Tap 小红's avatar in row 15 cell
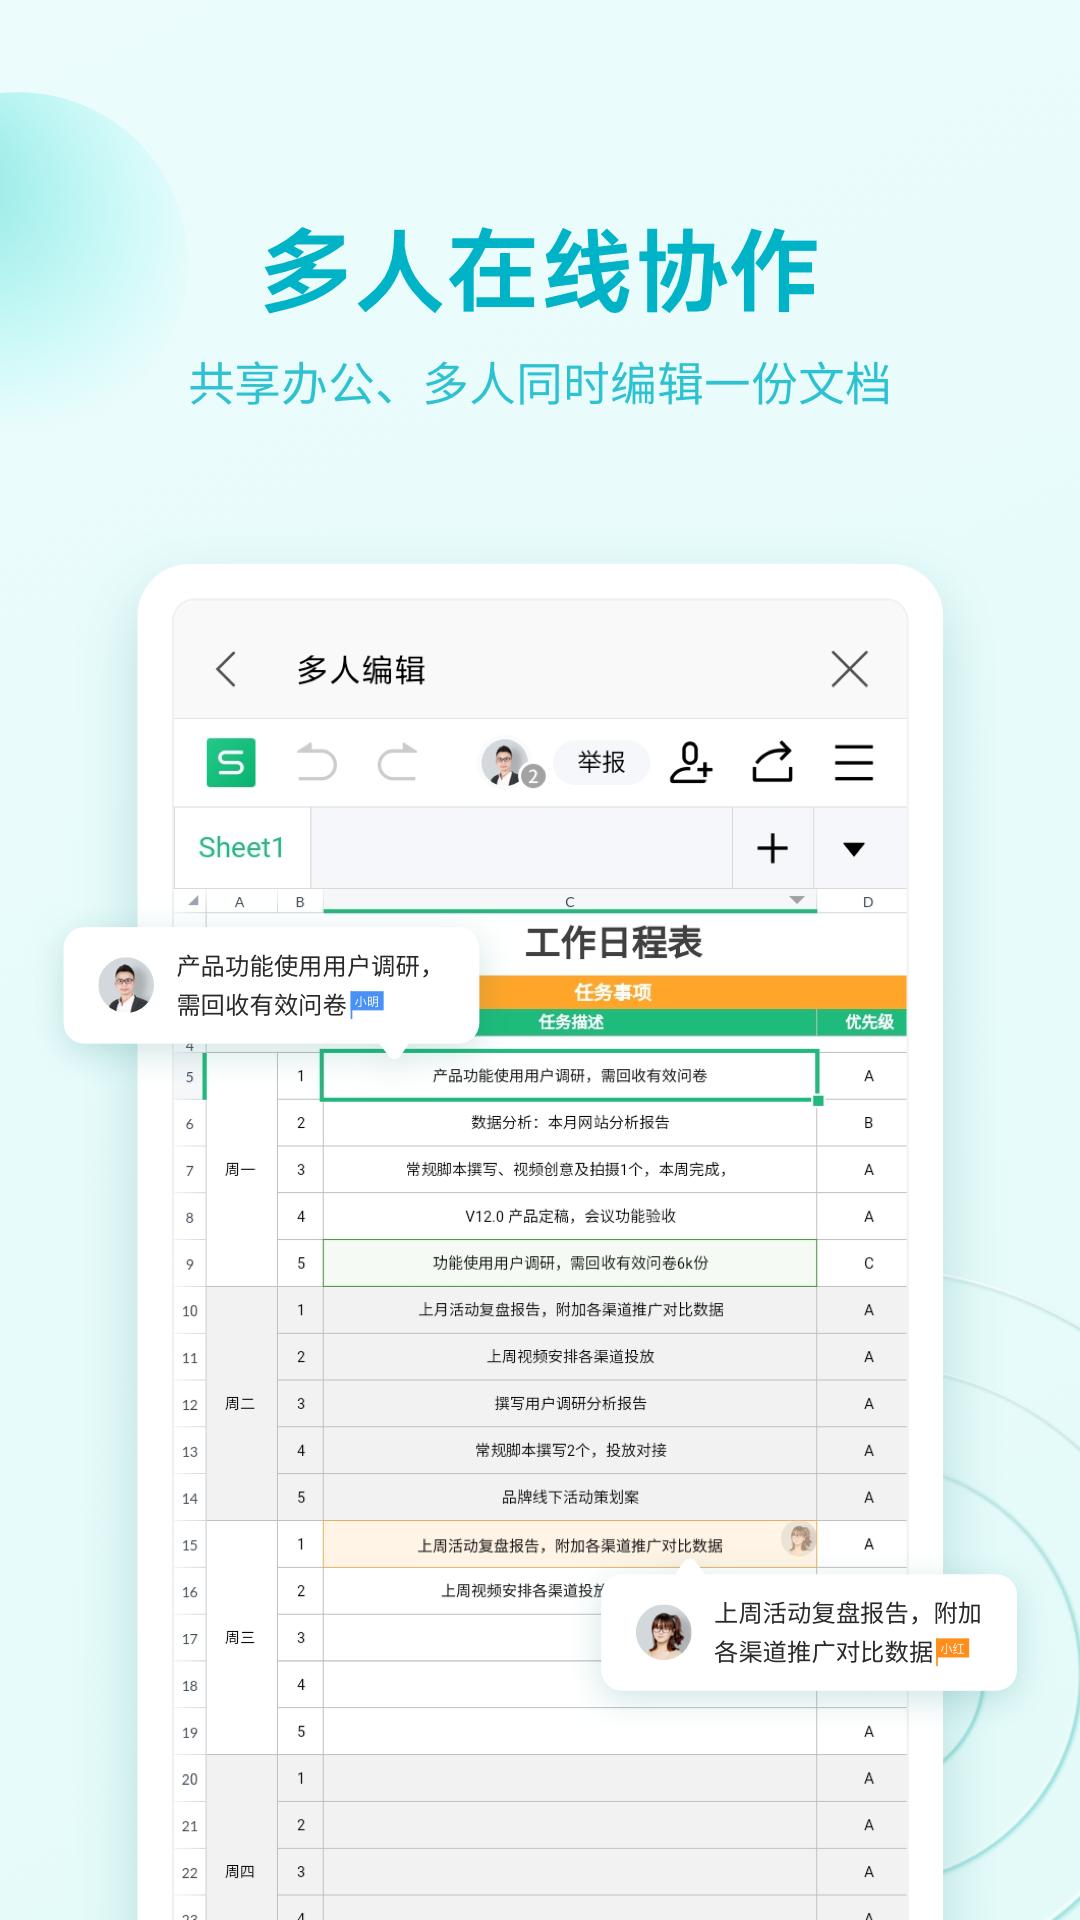The width and height of the screenshot is (1080, 1920). coord(798,1540)
